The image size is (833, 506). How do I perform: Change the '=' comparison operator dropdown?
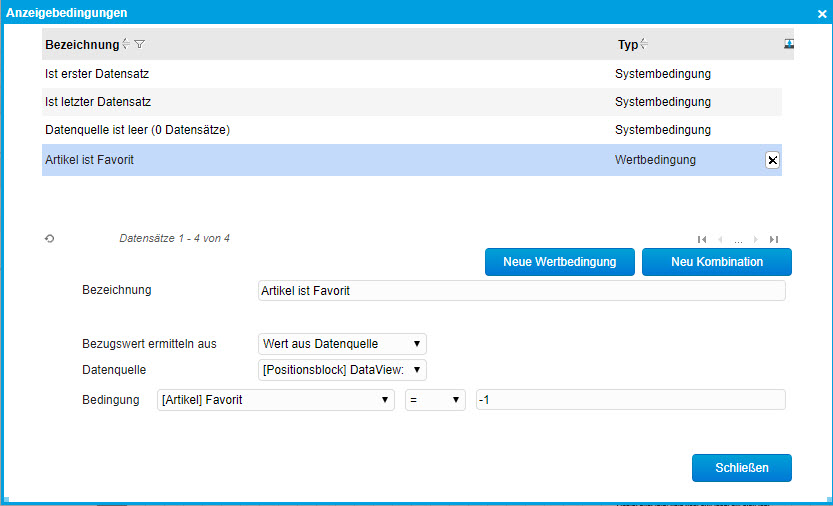point(435,399)
